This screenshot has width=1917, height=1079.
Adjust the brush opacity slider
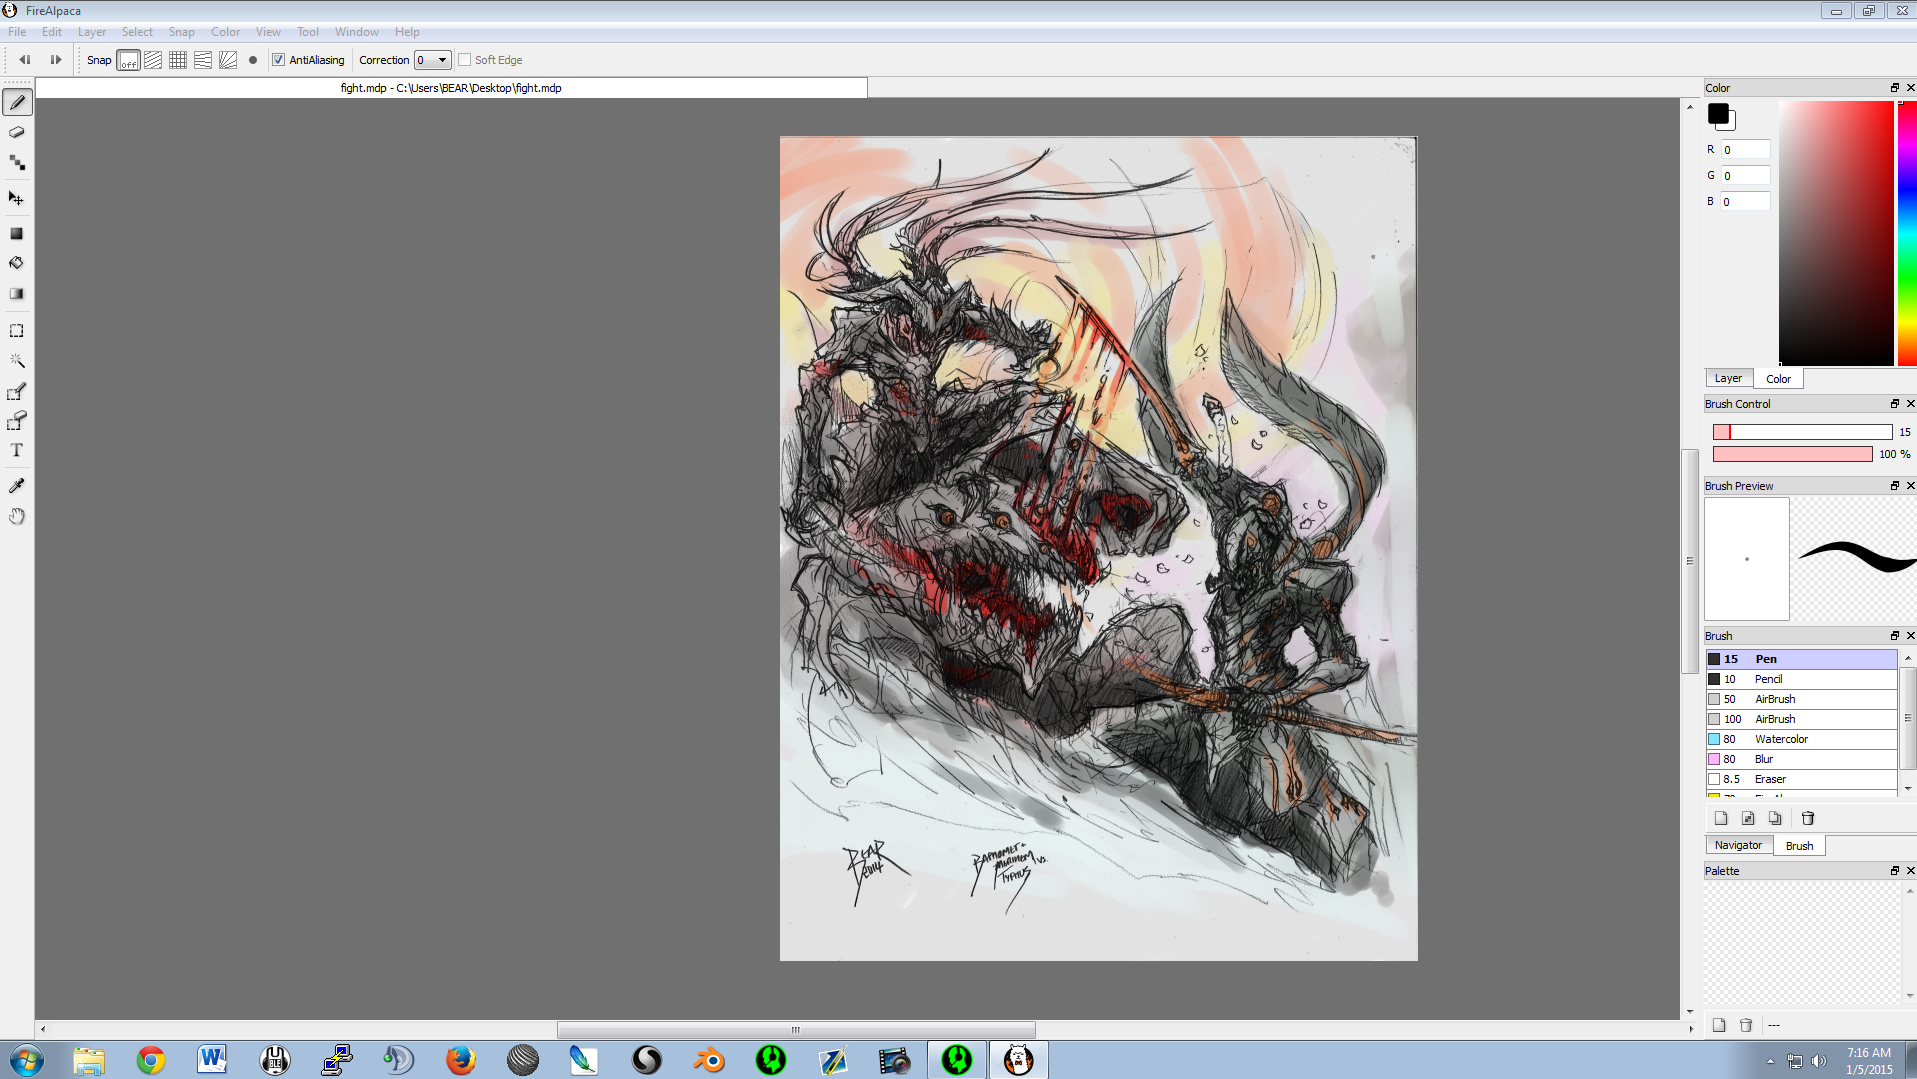tap(1792, 454)
